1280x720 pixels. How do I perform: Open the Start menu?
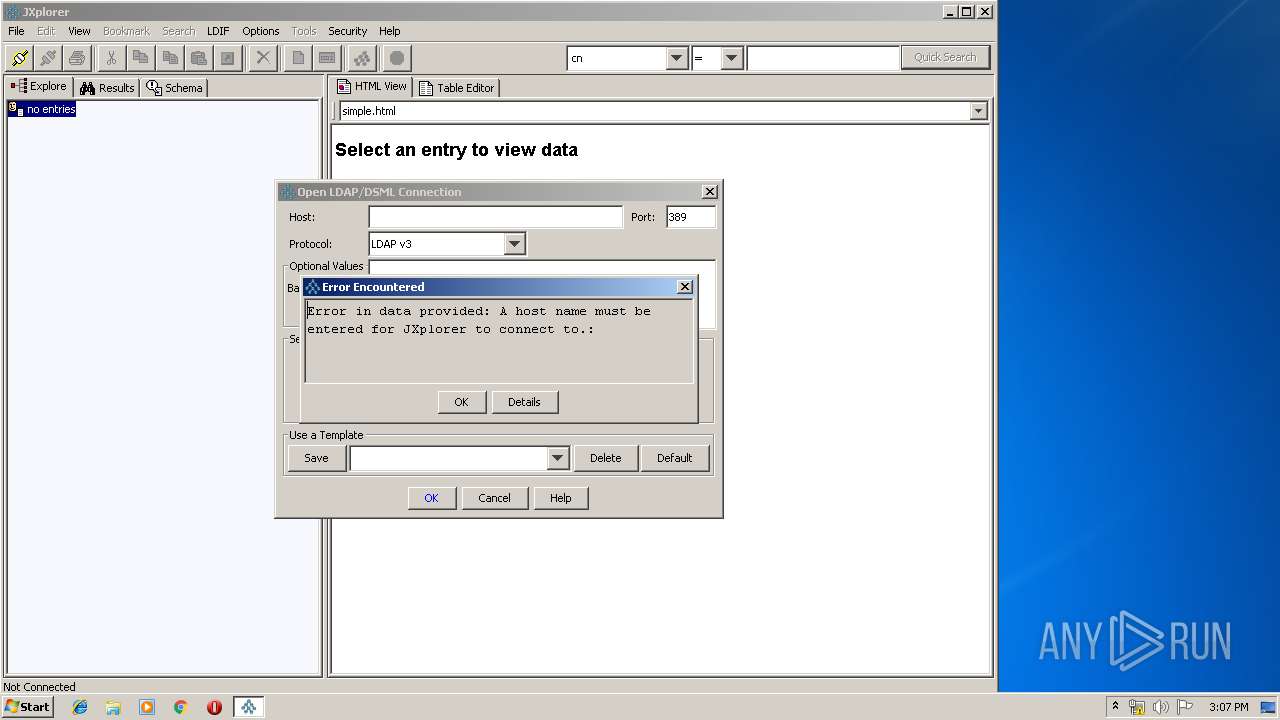(27, 707)
